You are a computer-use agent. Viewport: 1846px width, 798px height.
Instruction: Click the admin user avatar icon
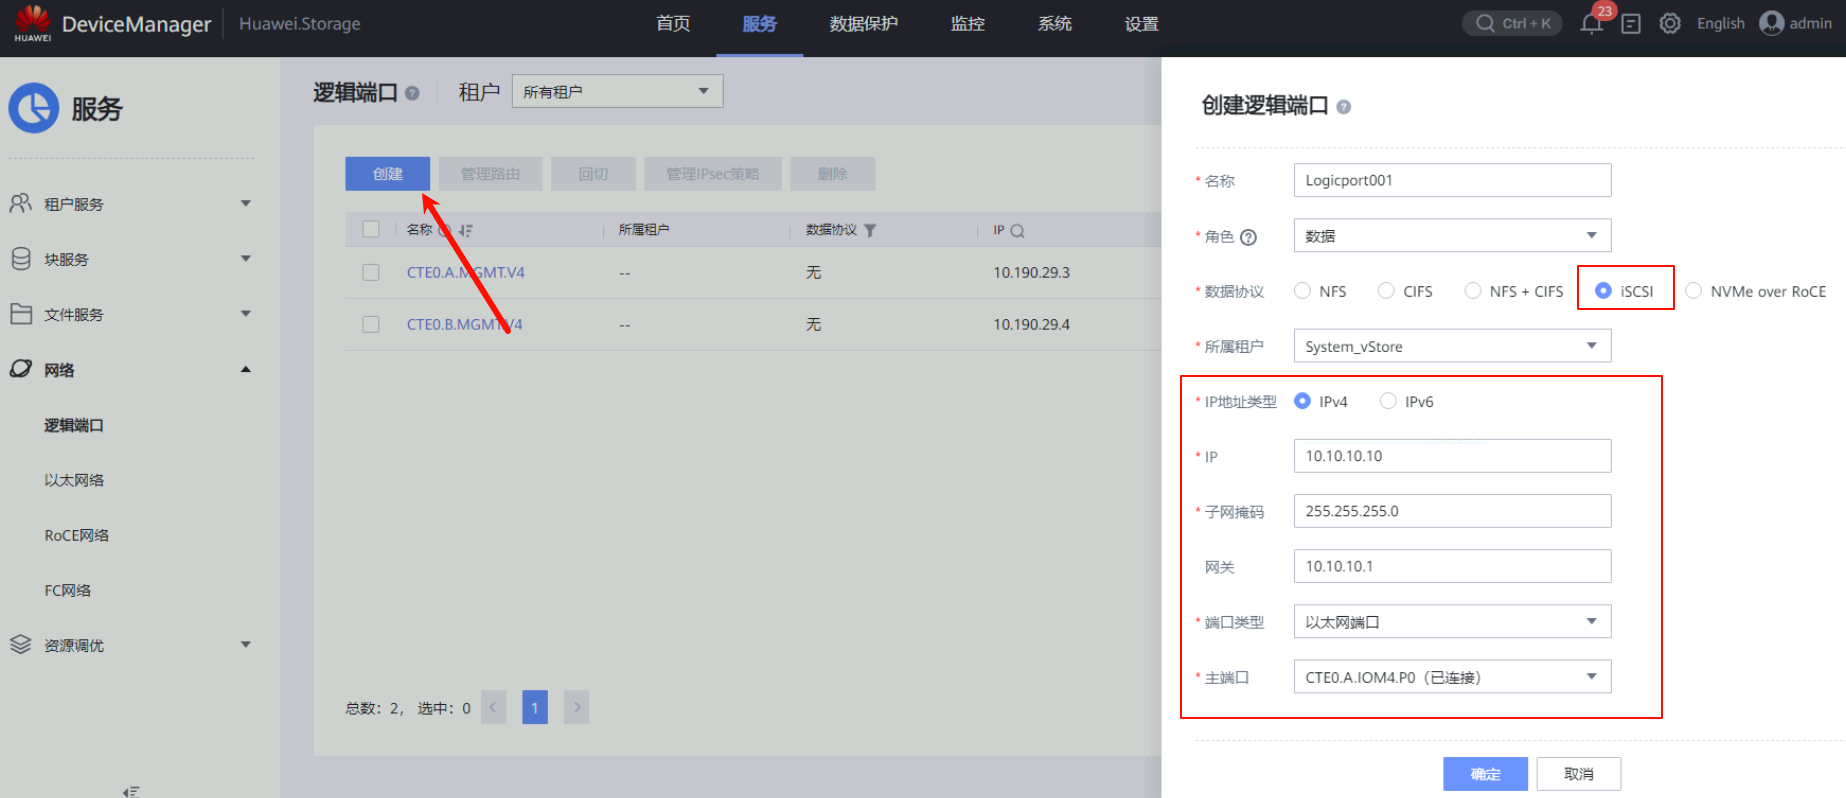coord(1771,23)
